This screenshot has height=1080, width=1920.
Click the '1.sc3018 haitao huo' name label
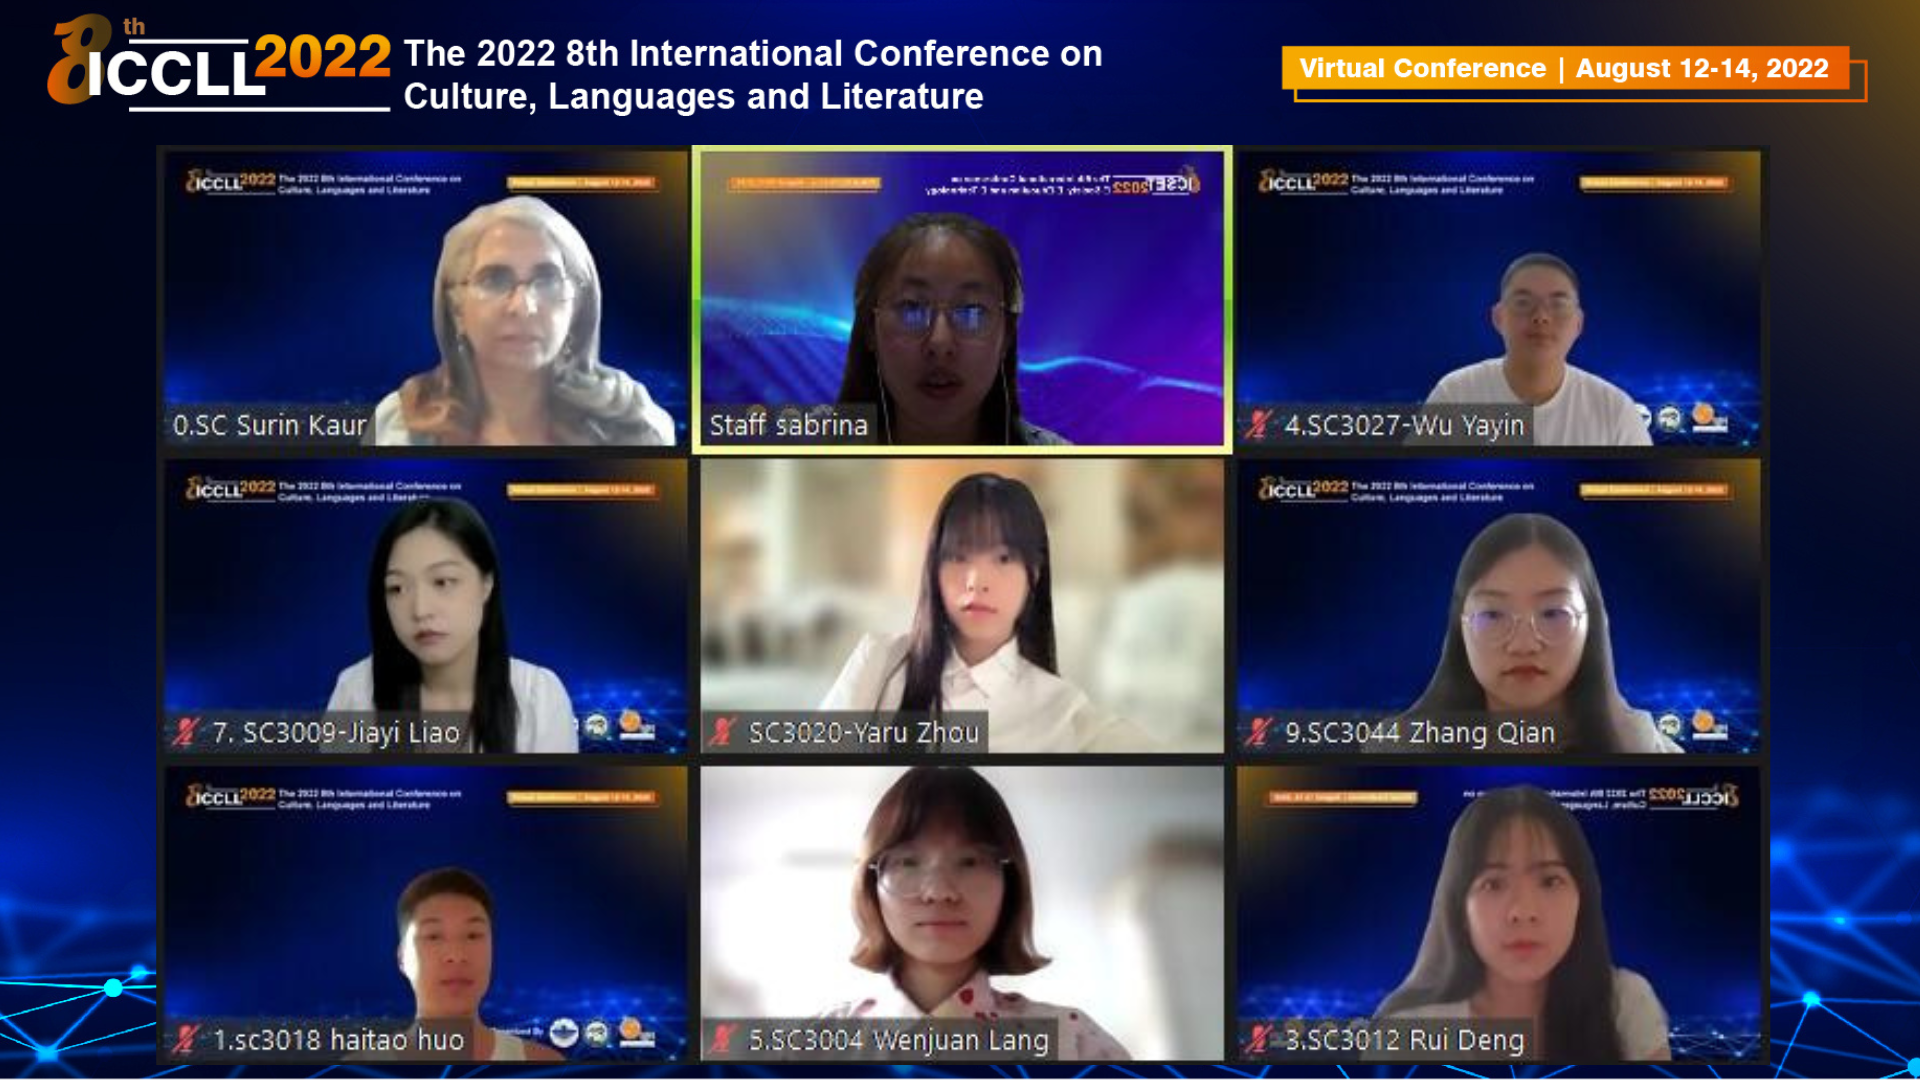click(x=339, y=1040)
